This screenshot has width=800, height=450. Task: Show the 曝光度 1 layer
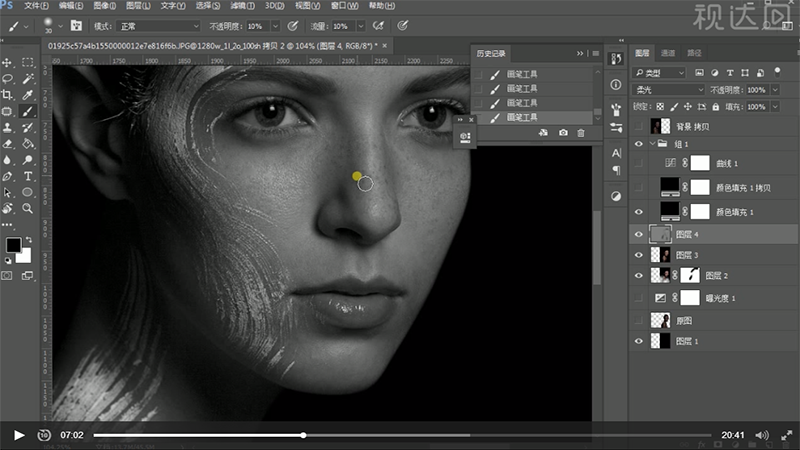tap(638, 298)
